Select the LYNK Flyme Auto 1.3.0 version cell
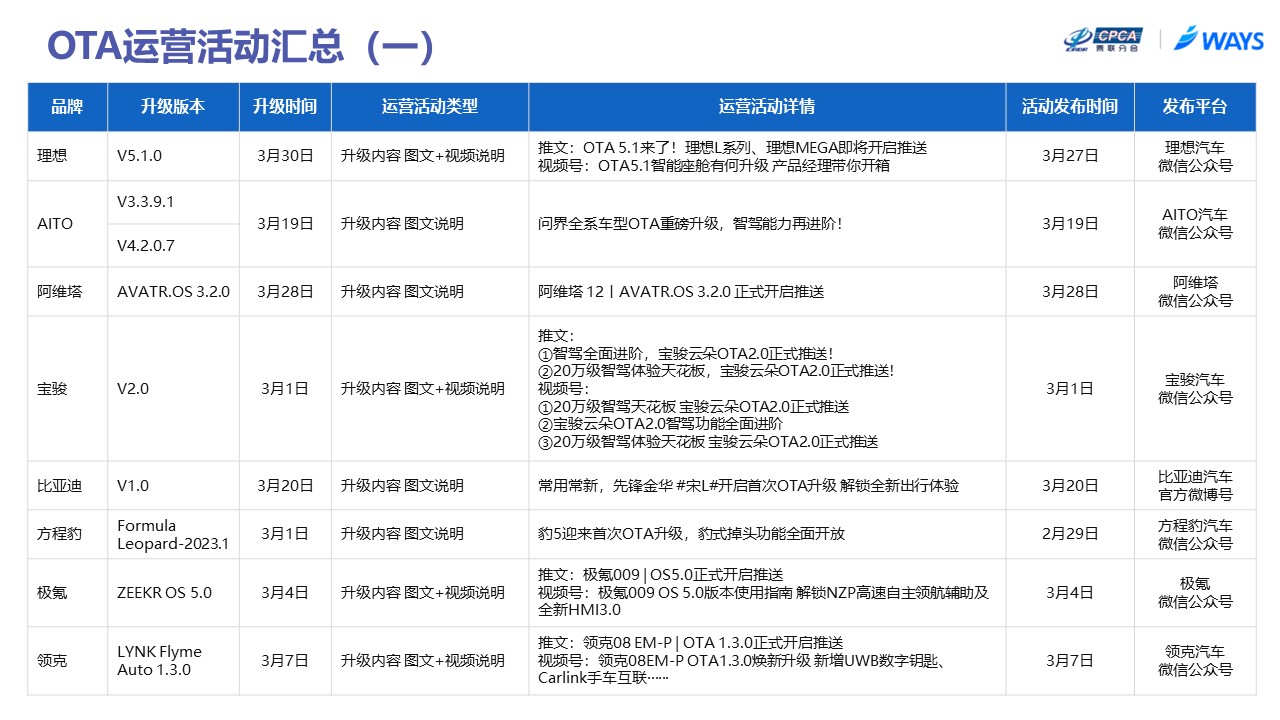Screen dimensions: 1280x720 pyautogui.click(x=173, y=661)
